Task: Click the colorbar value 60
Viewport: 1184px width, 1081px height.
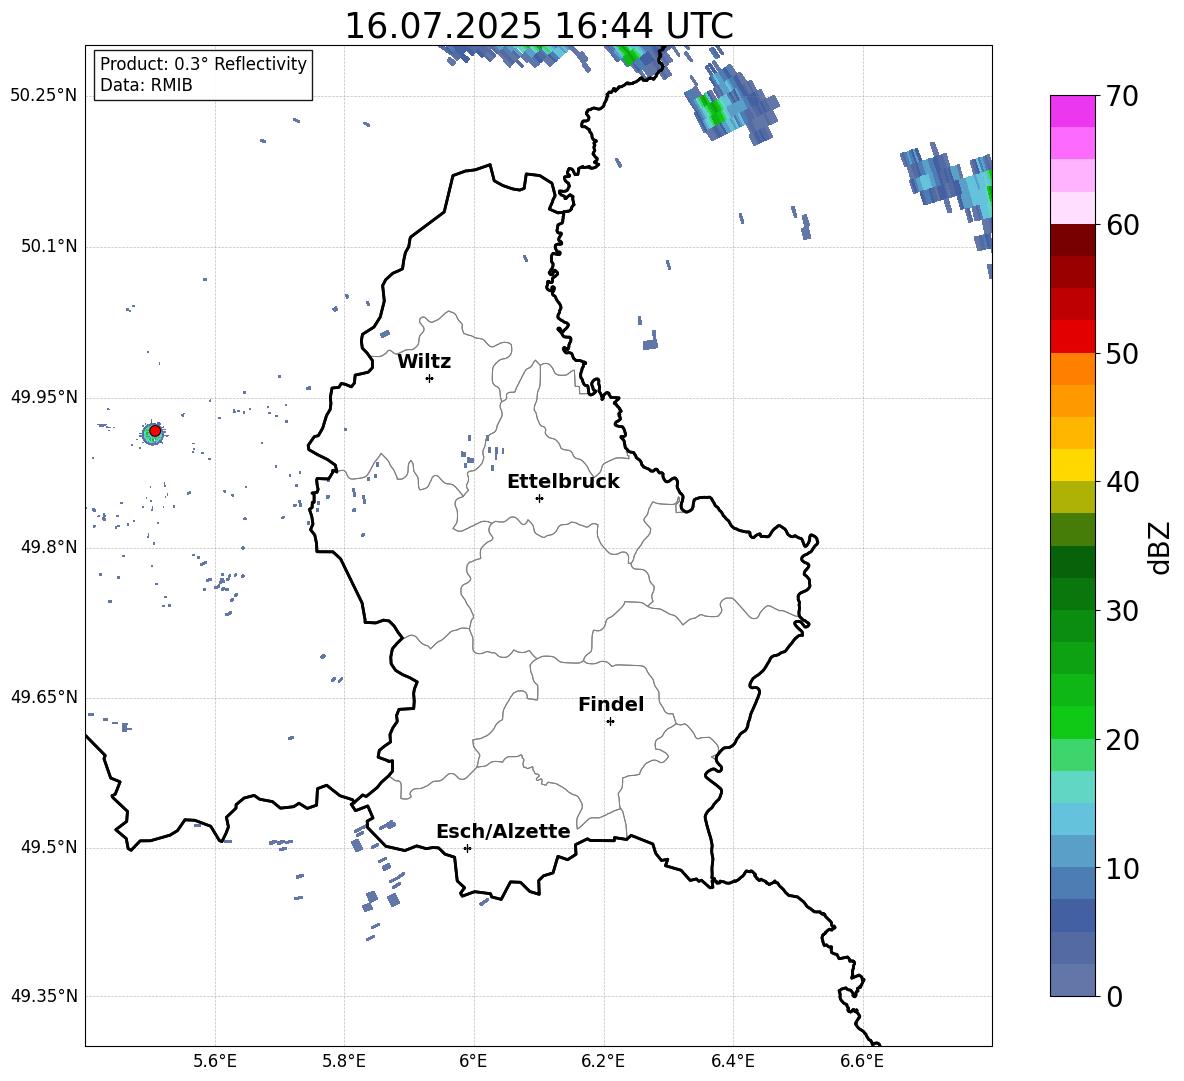Action: pyautogui.click(x=1122, y=225)
